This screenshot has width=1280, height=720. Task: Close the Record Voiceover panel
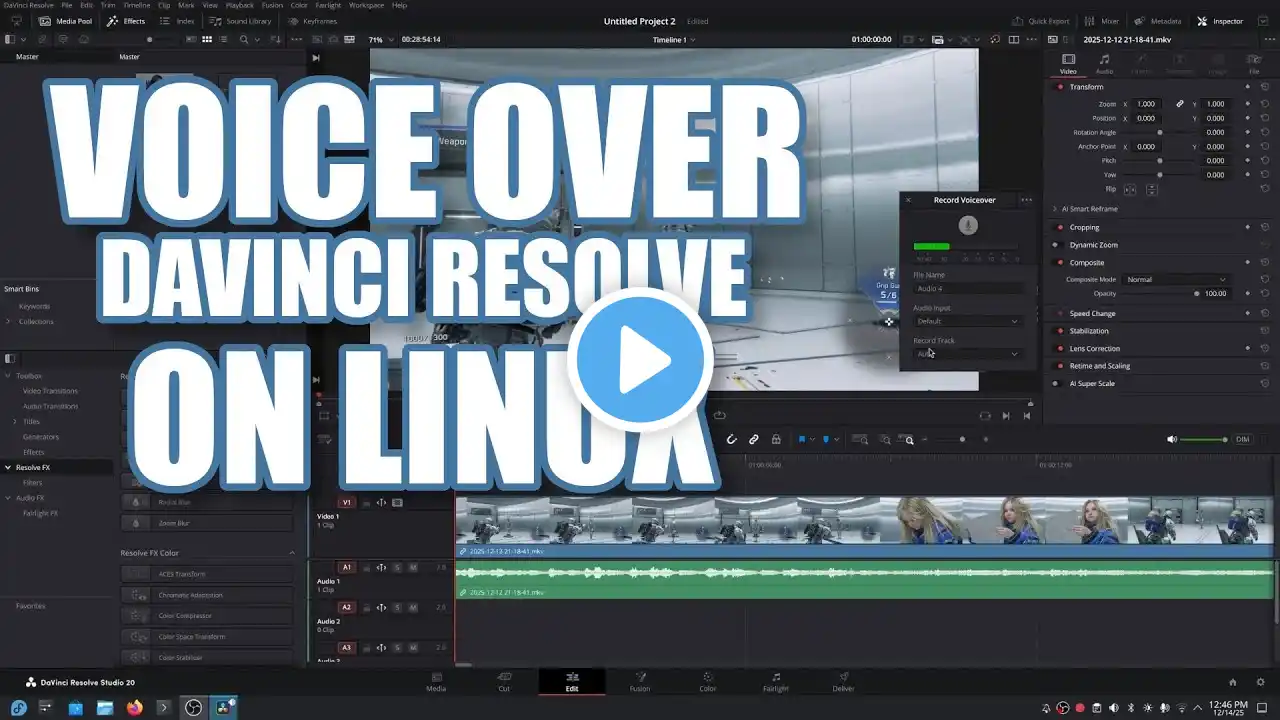(908, 200)
